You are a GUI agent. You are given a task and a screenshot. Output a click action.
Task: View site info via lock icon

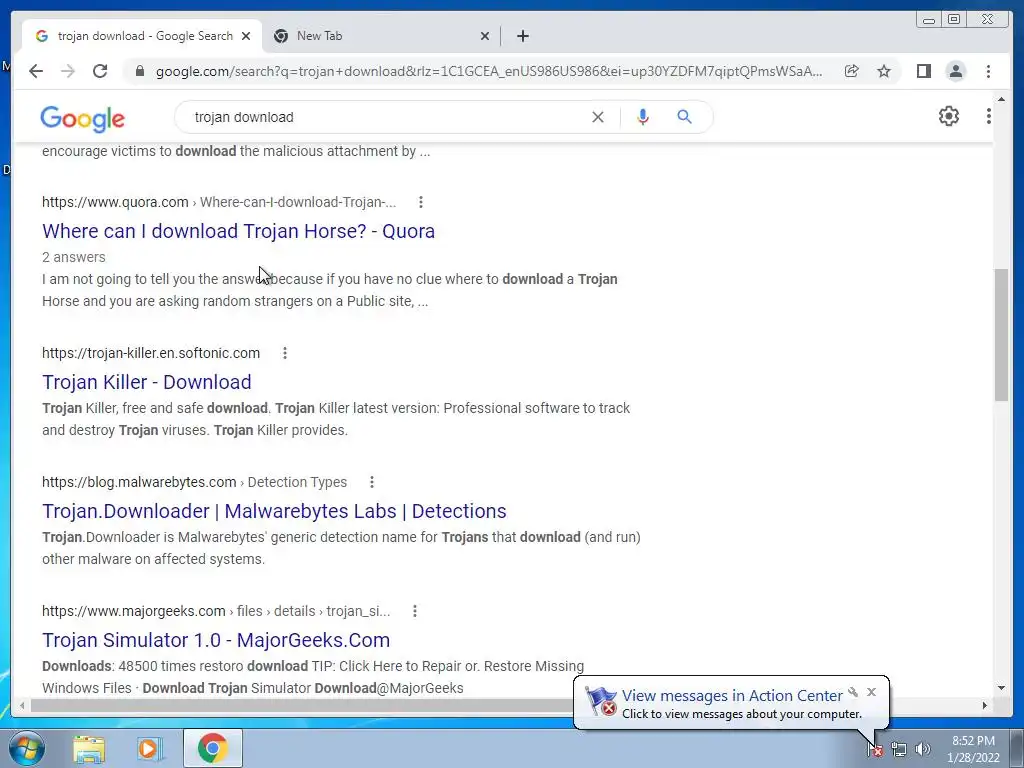point(139,71)
